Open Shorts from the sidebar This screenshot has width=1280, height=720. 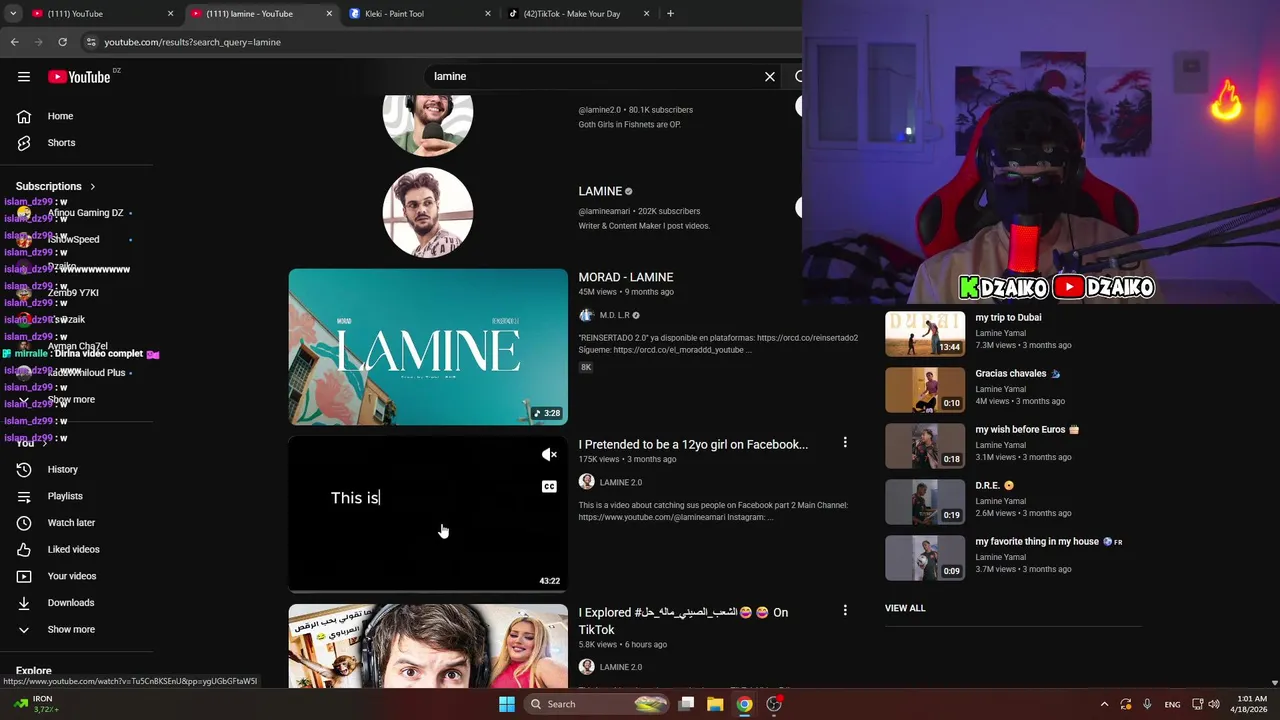61,143
